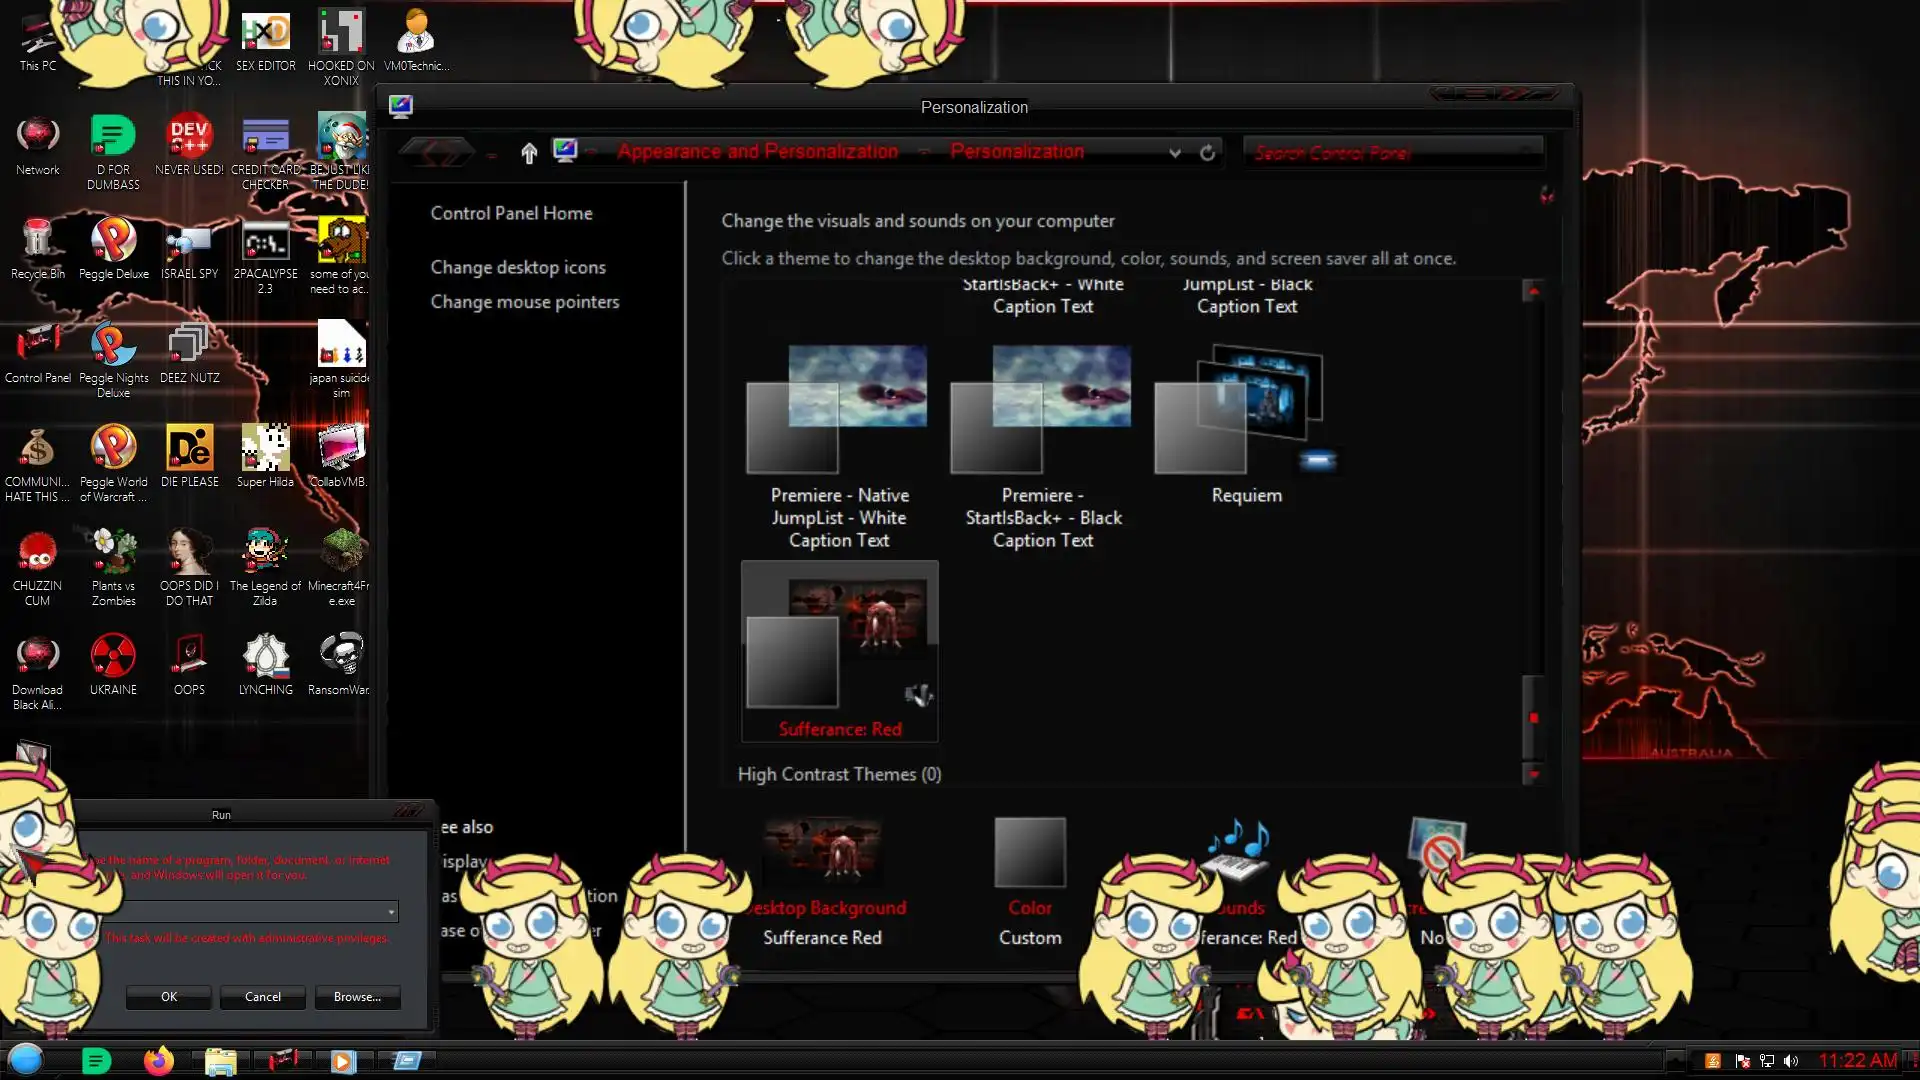Click the Up to parent folder arrow
This screenshot has width=1920, height=1080.
tap(529, 153)
